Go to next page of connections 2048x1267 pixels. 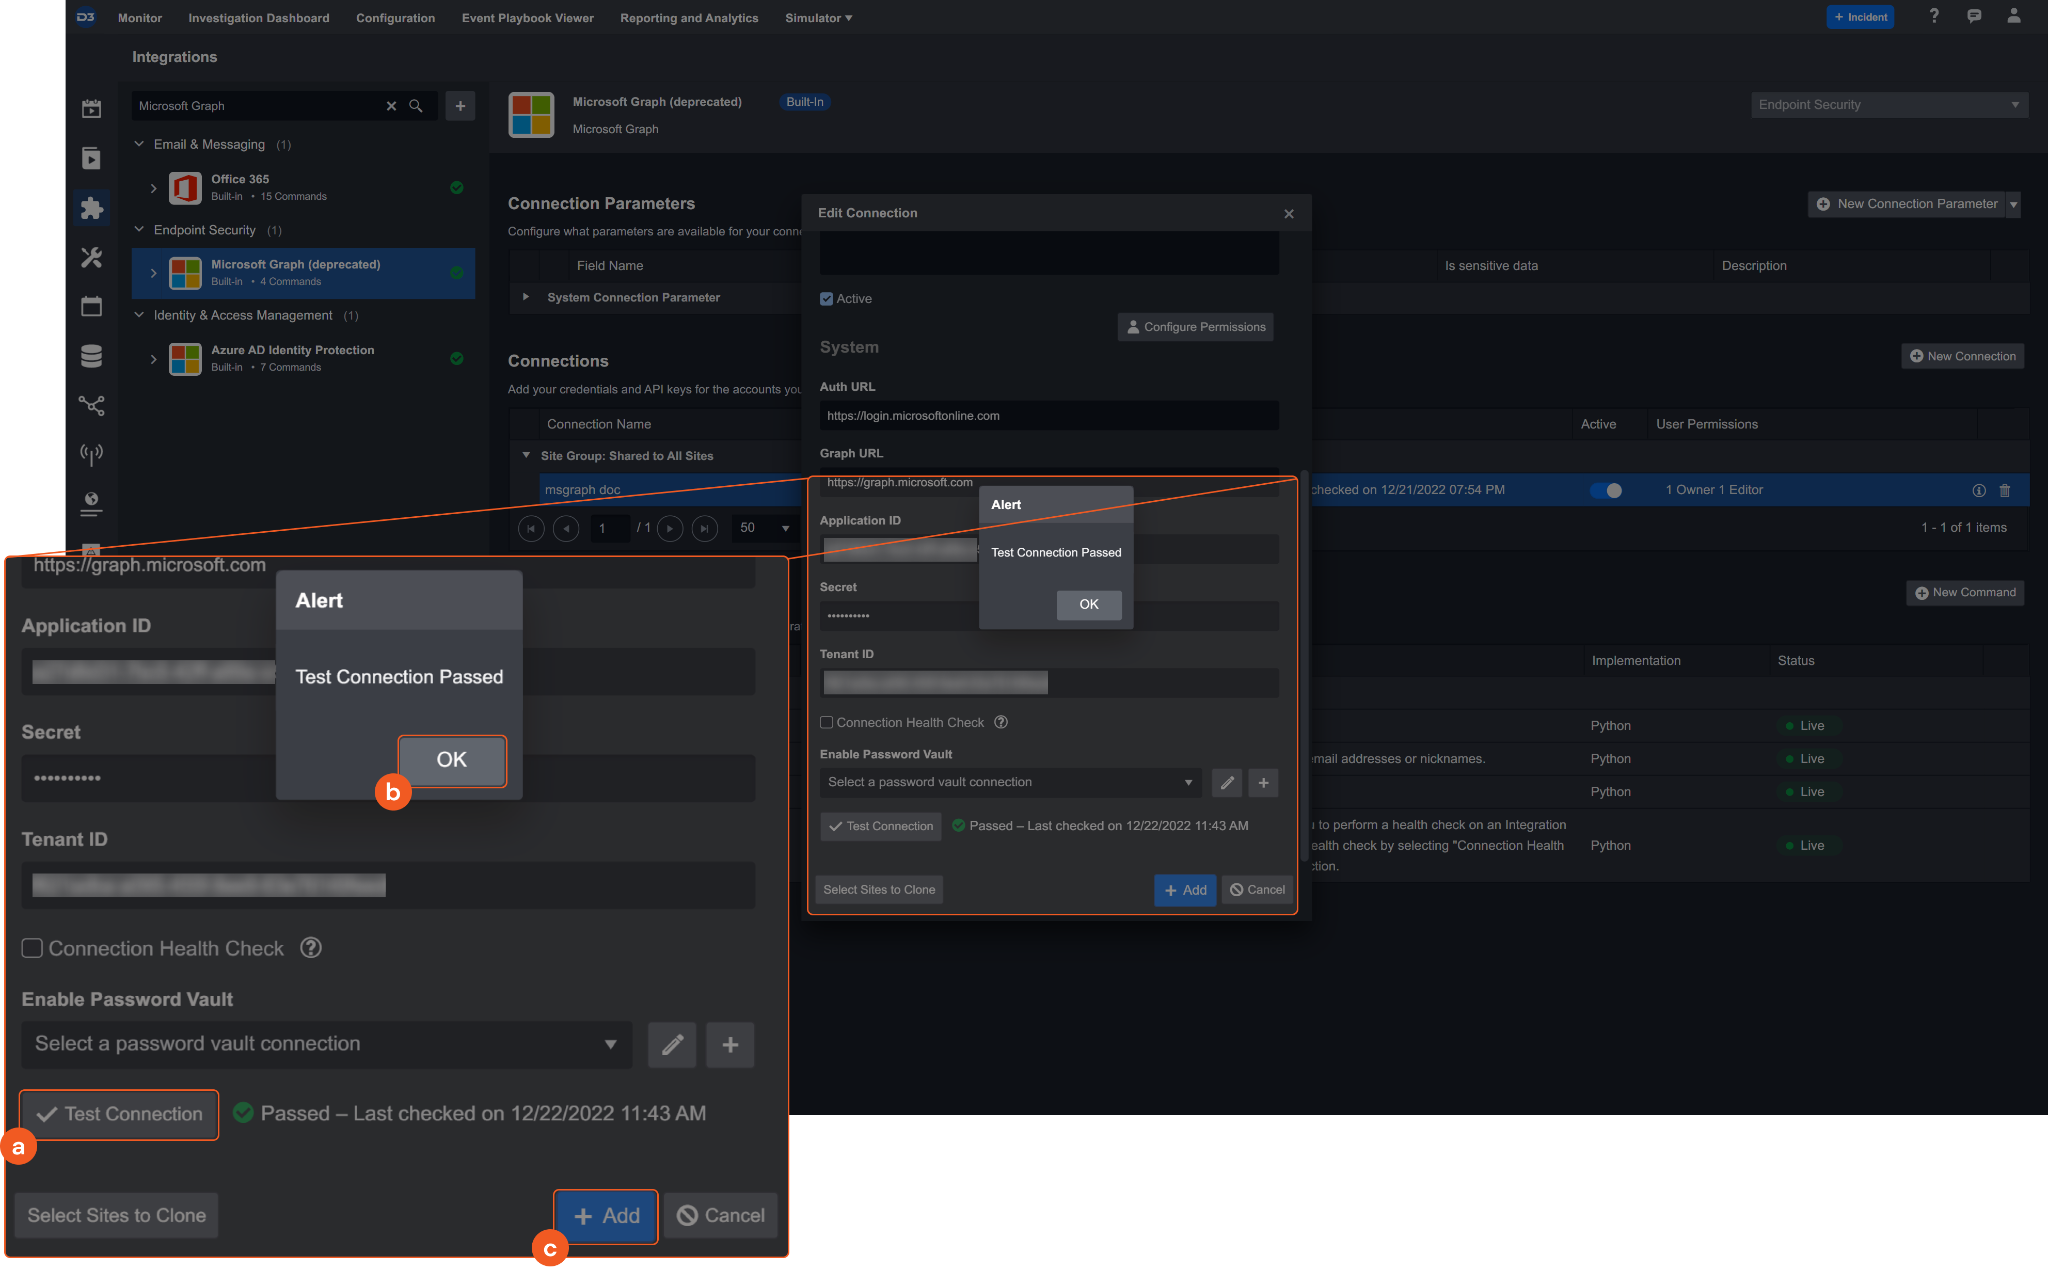point(670,528)
